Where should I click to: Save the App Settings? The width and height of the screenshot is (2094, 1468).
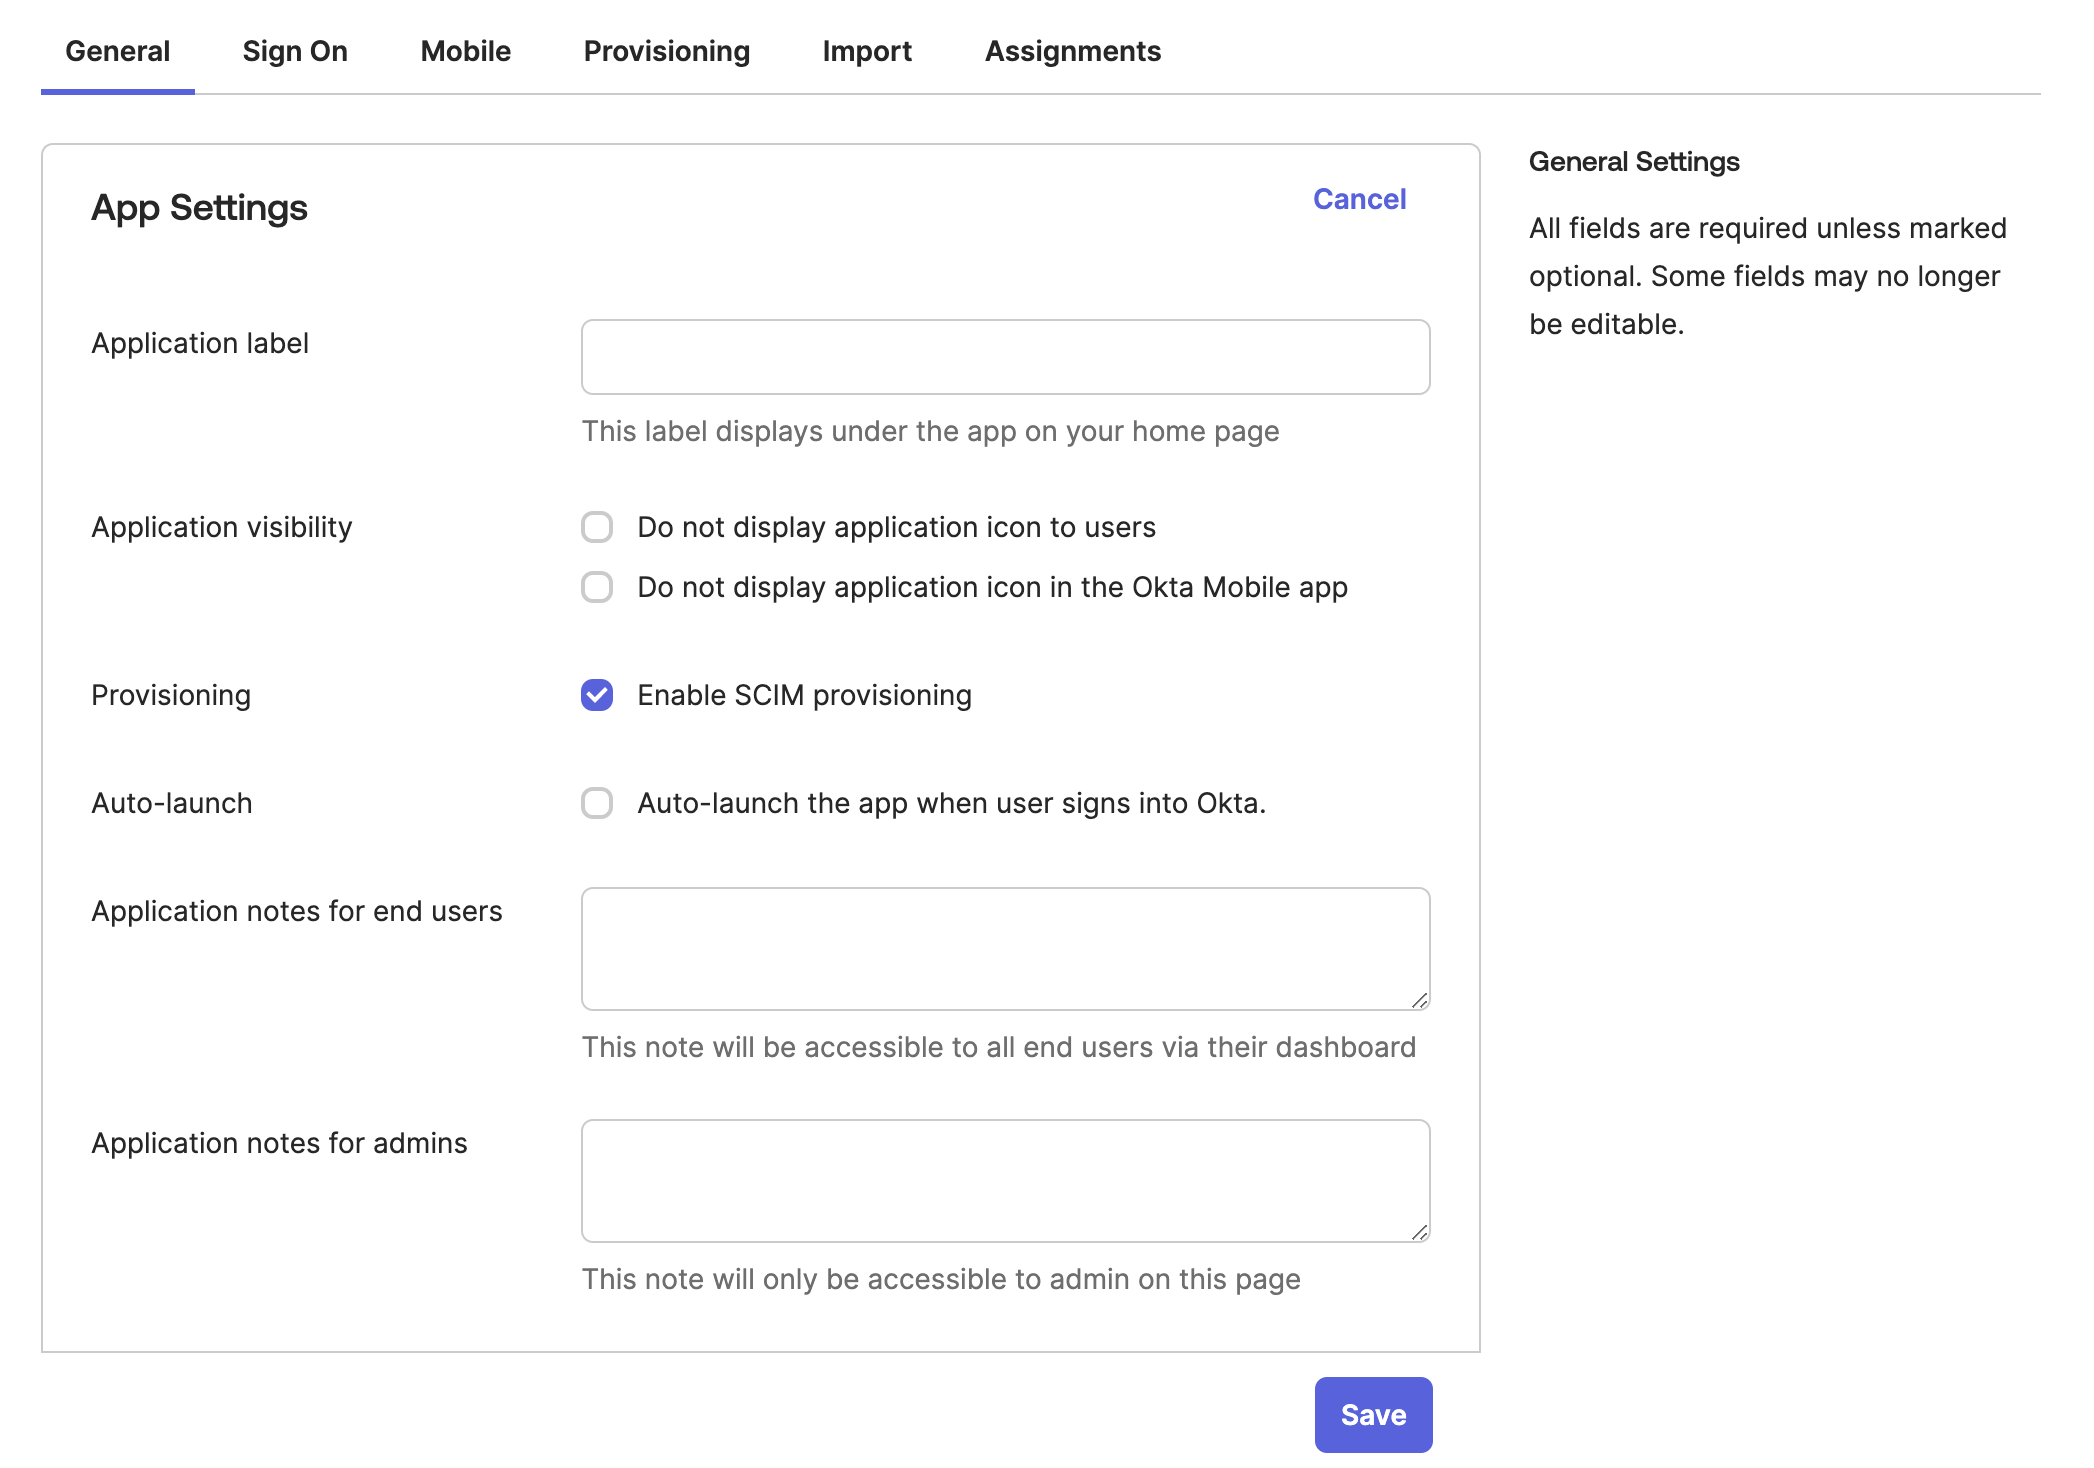click(1373, 1415)
